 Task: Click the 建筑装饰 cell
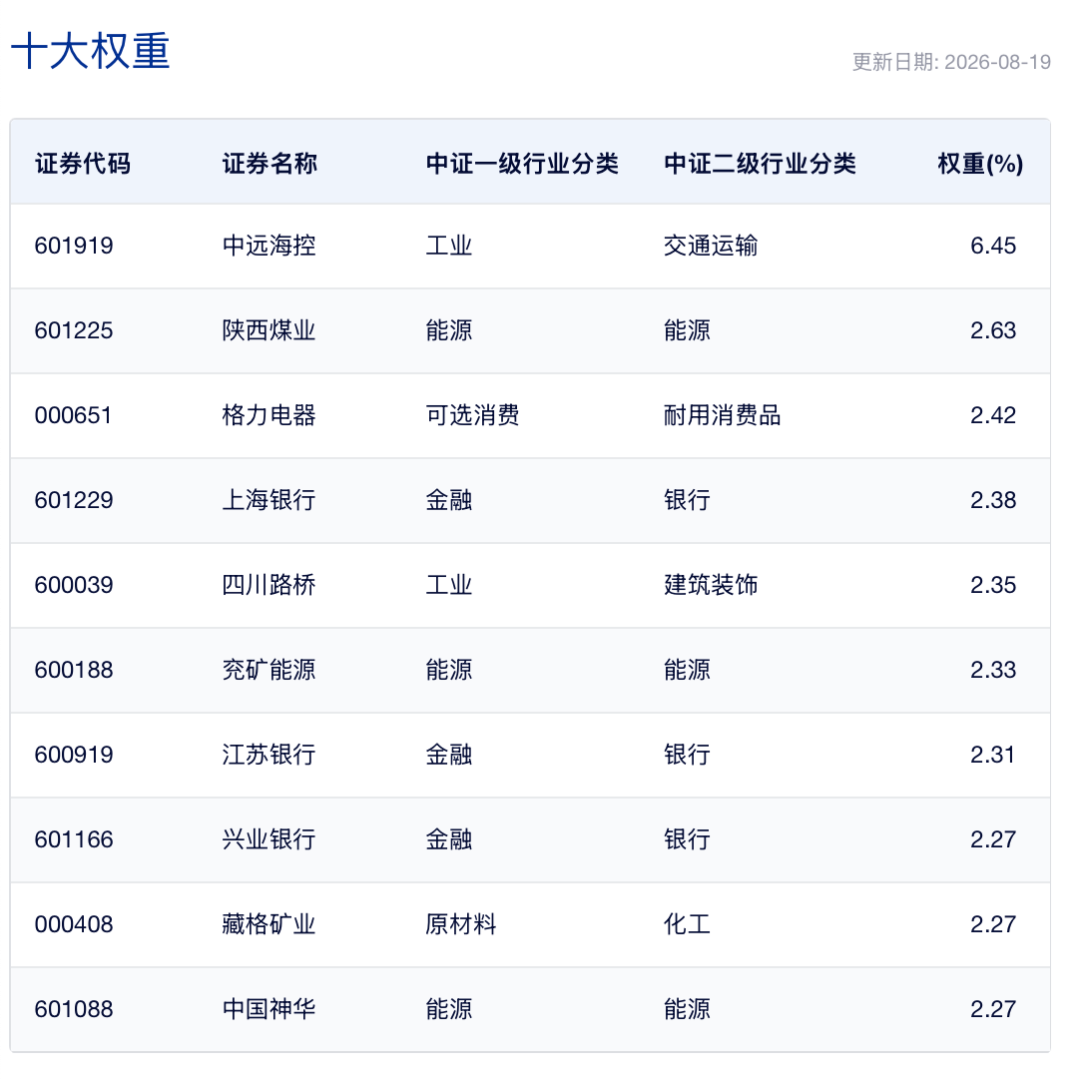[711, 585]
